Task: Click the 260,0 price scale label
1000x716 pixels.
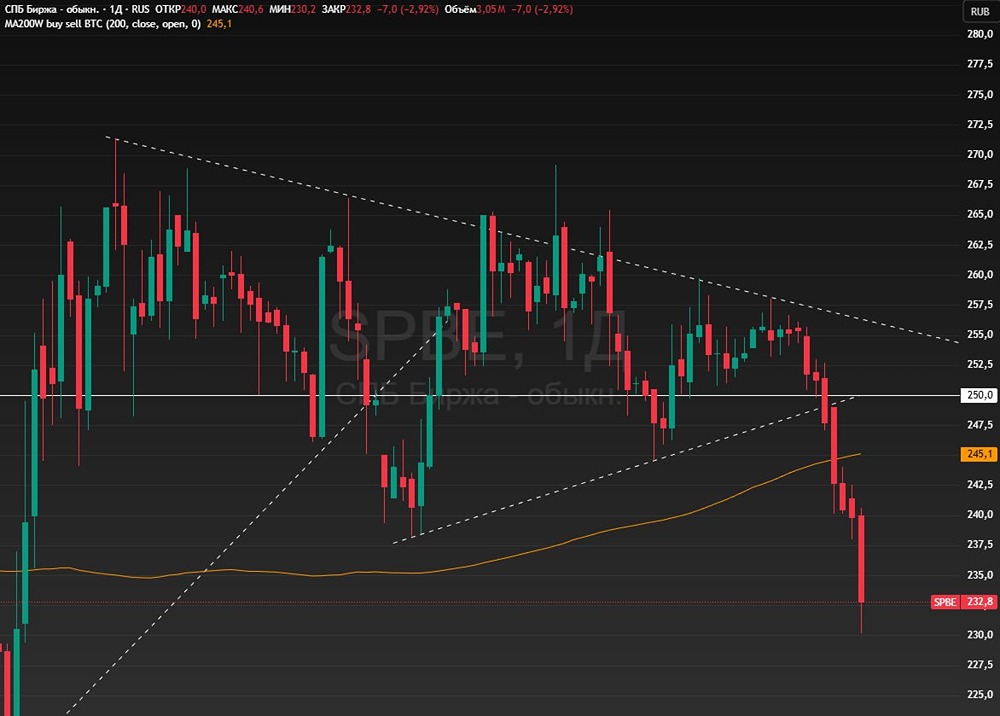Action: point(980,275)
